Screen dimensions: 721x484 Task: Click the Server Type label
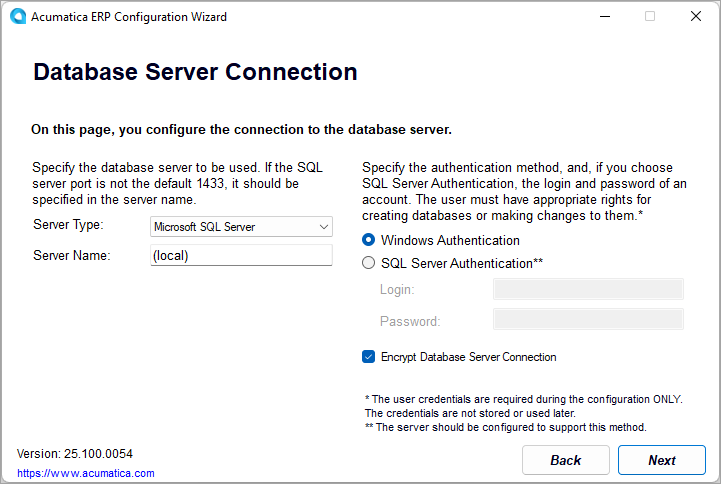[x=68, y=225]
